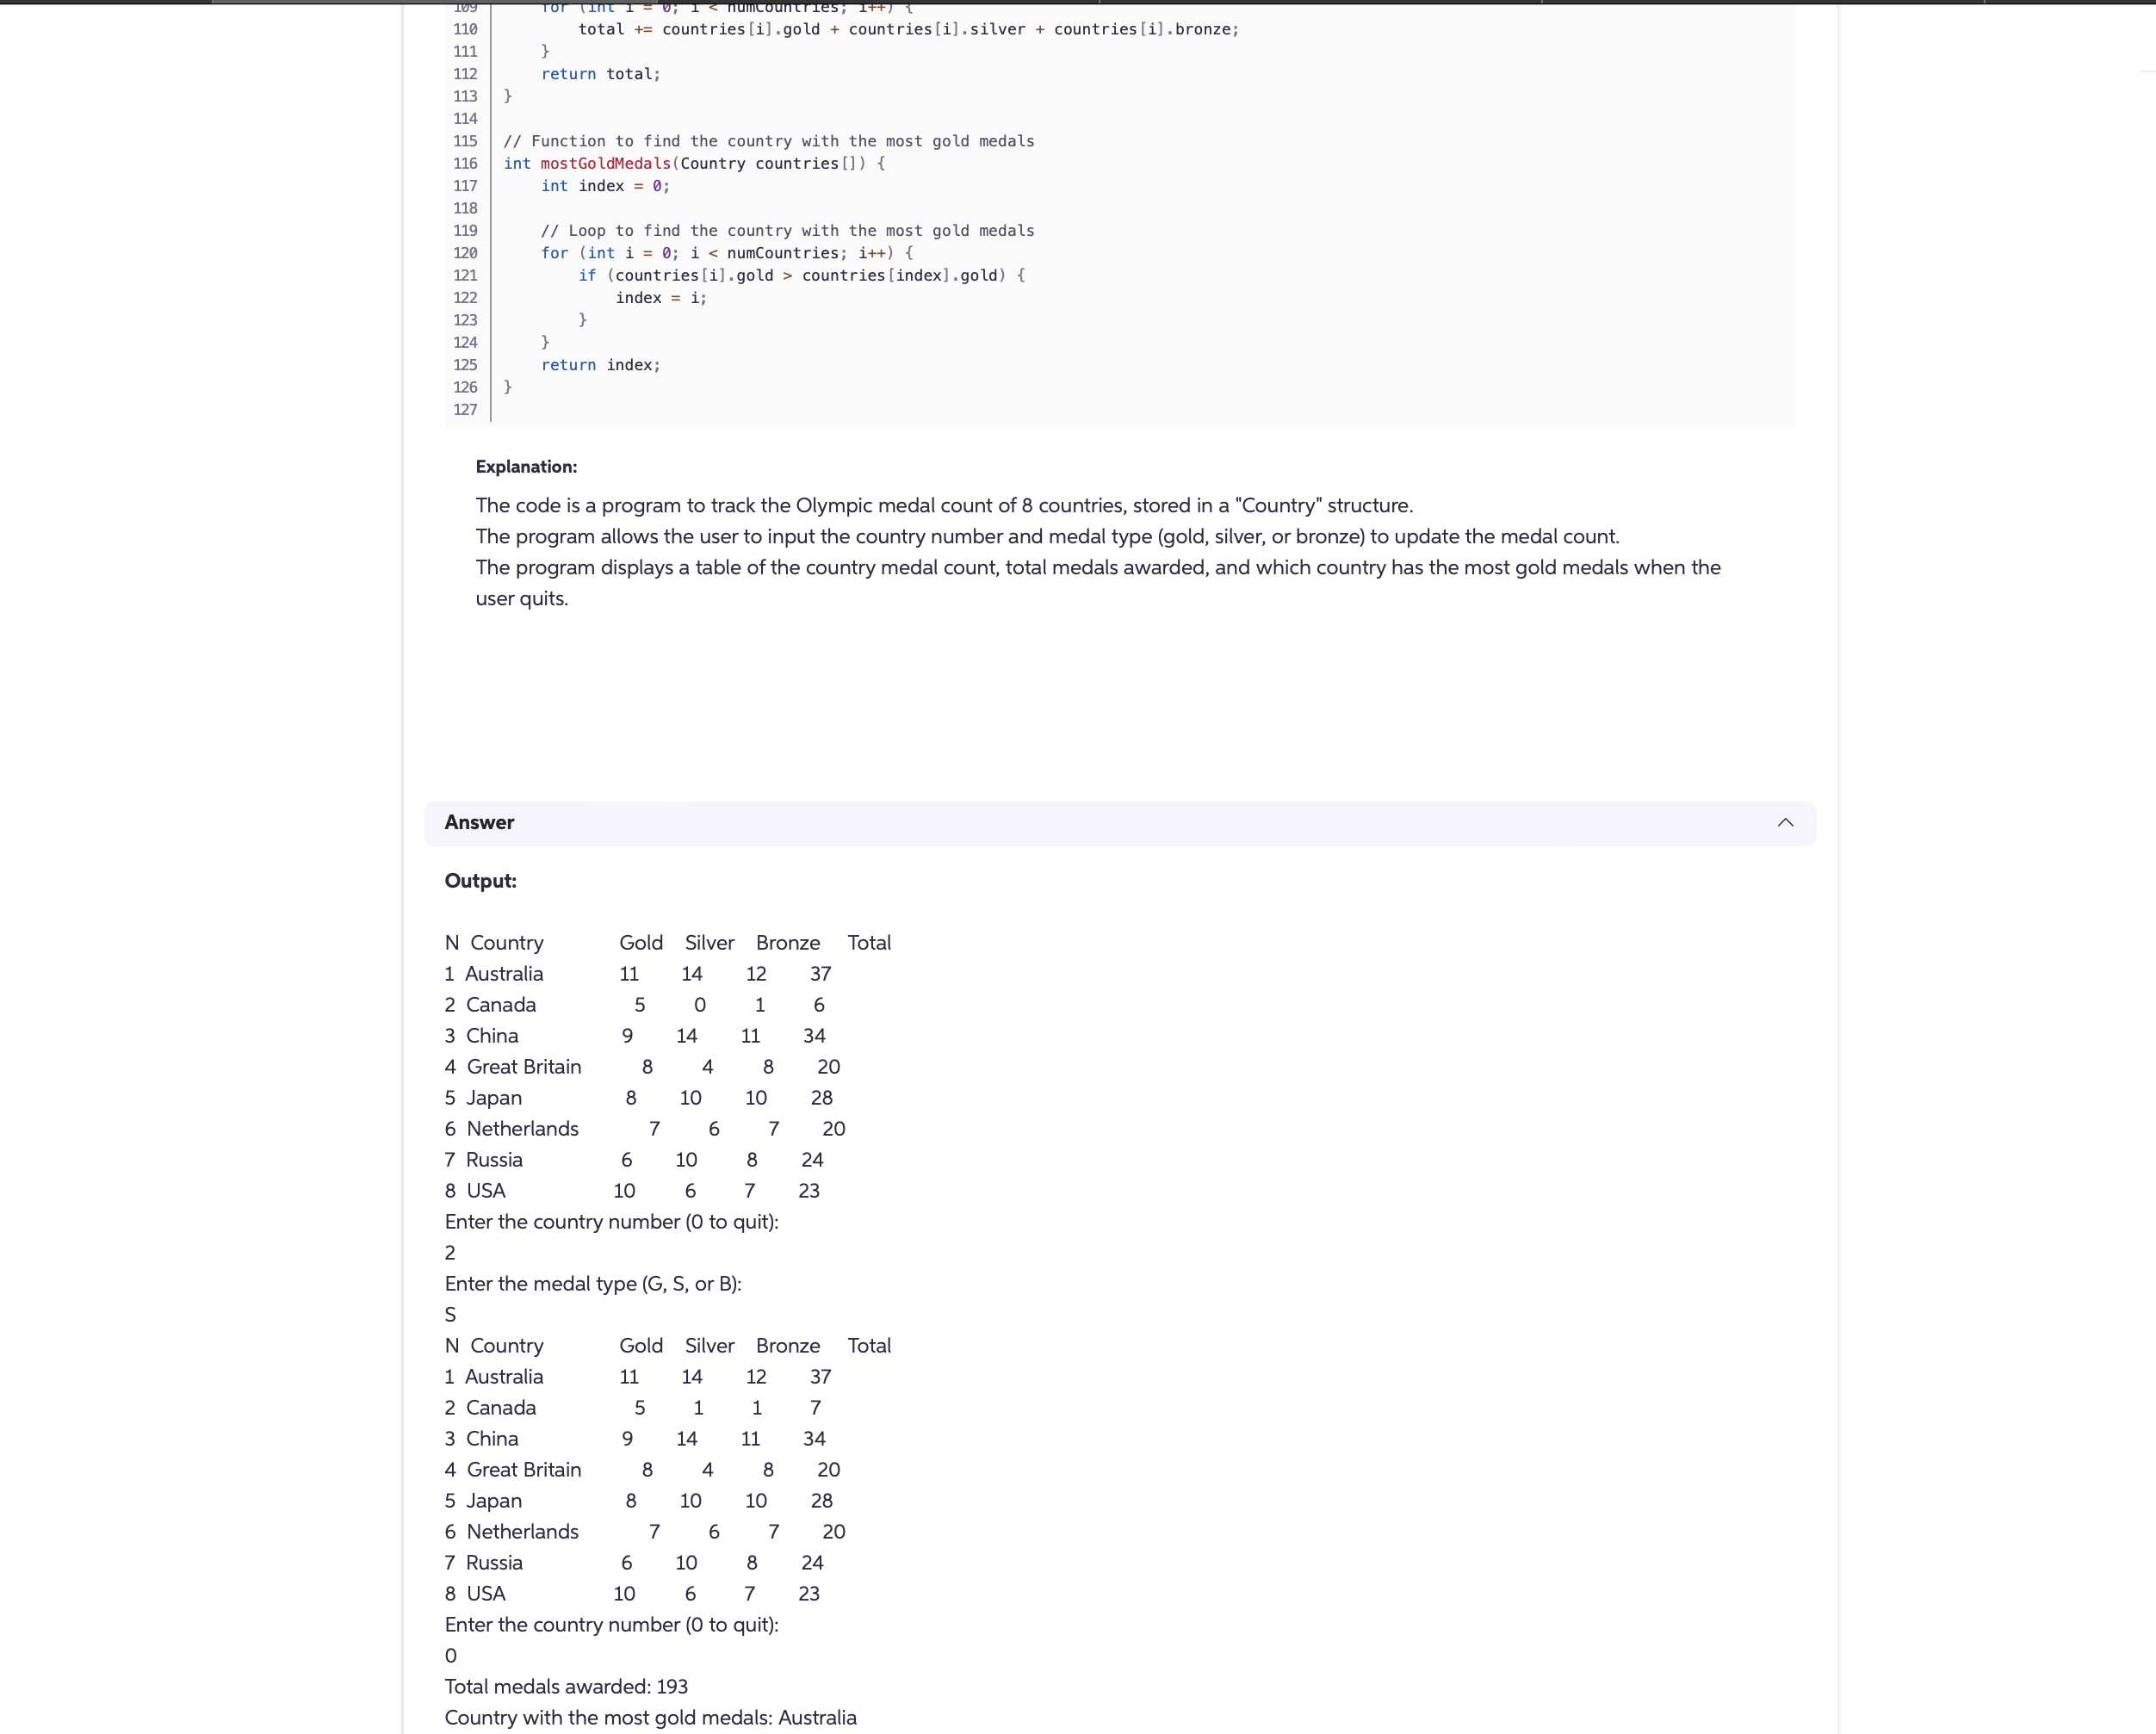
Task: Click 'Enter the medal type (G, S, or B)' line
Action: (593, 1283)
